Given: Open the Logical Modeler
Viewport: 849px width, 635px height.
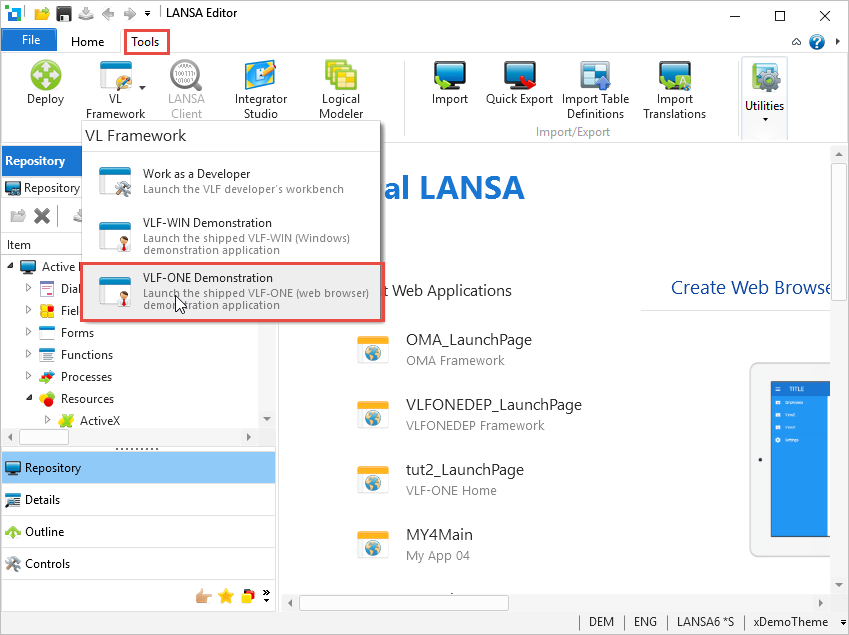Looking at the screenshot, I should pos(341,89).
